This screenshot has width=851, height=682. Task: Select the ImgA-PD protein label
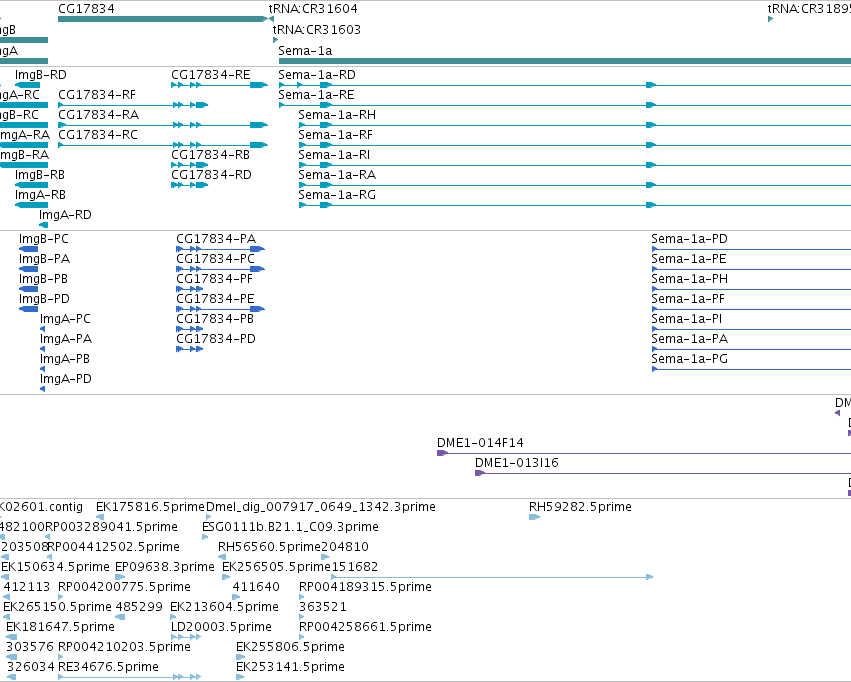pyautogui.click(x=66, y=380)
